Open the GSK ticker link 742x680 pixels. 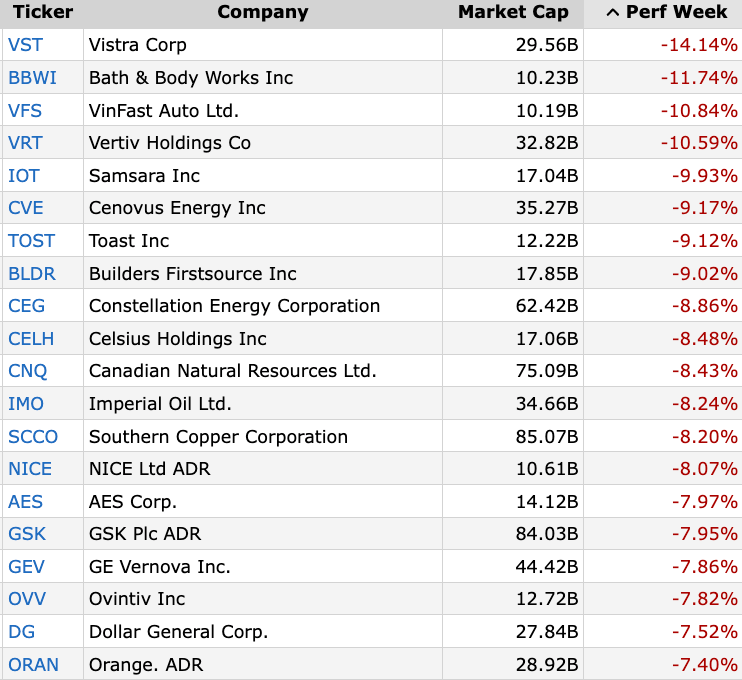point(26,534)
